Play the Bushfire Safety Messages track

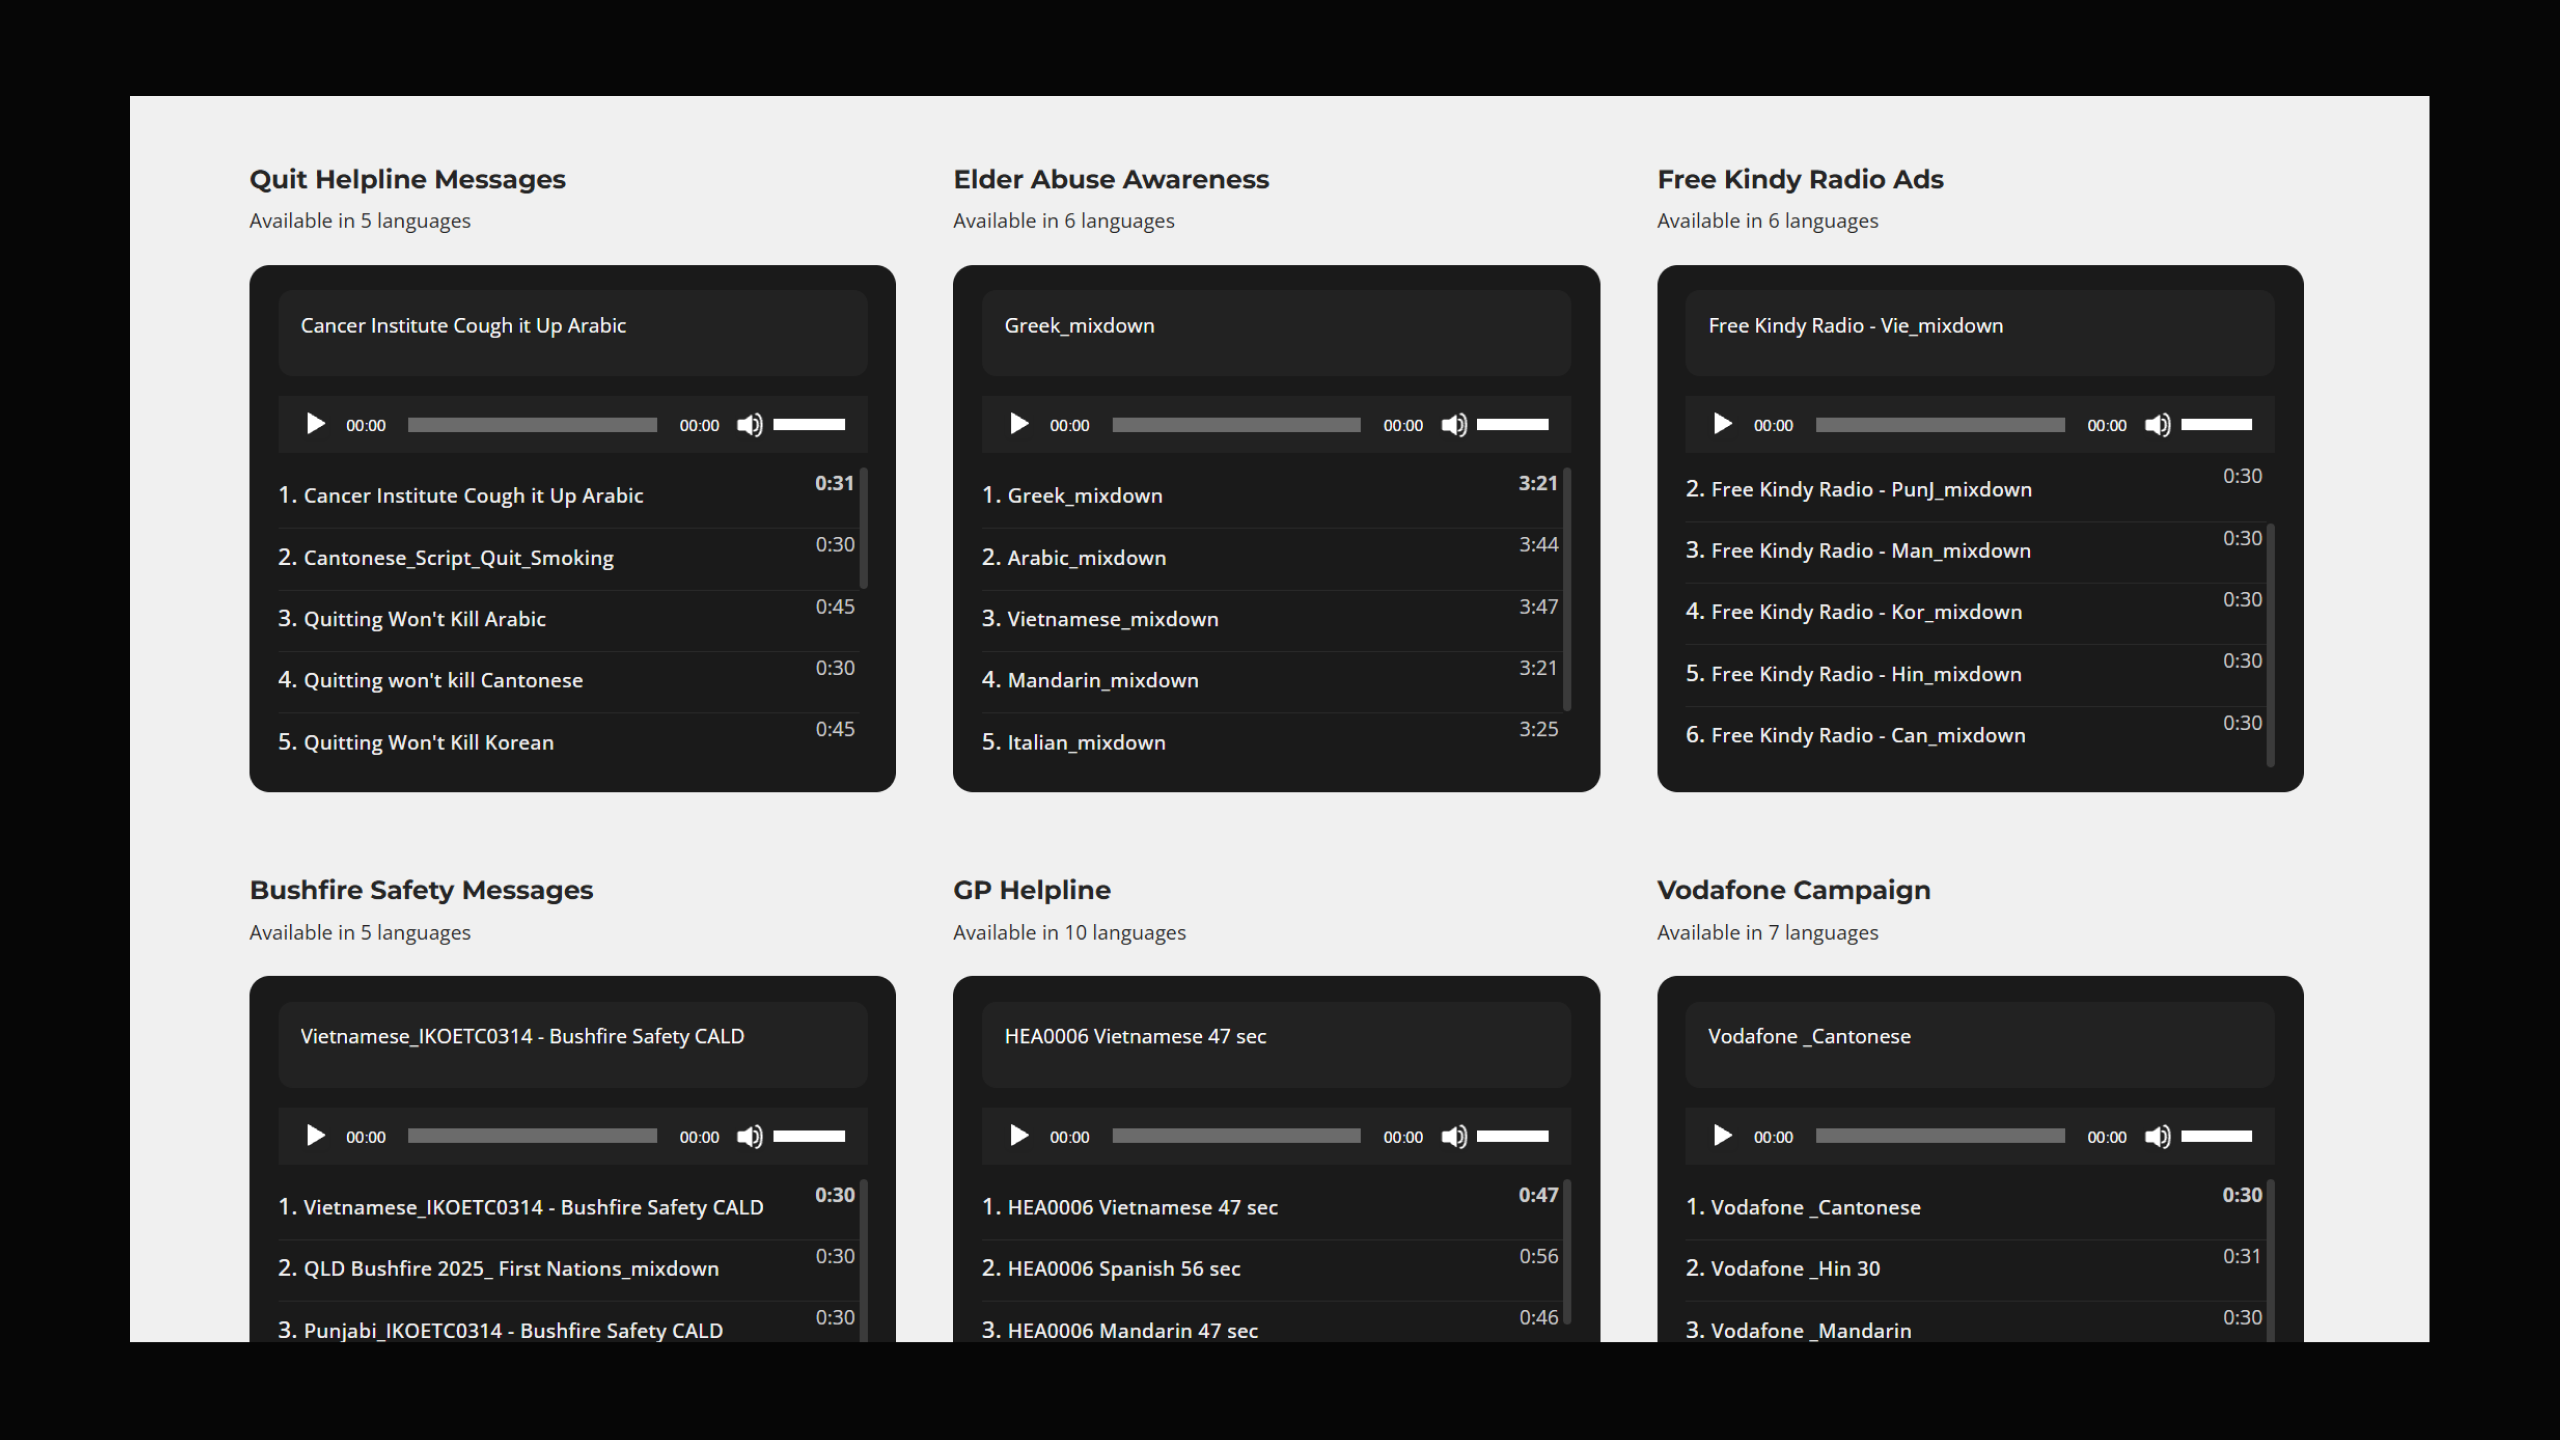pos(315,1136)
